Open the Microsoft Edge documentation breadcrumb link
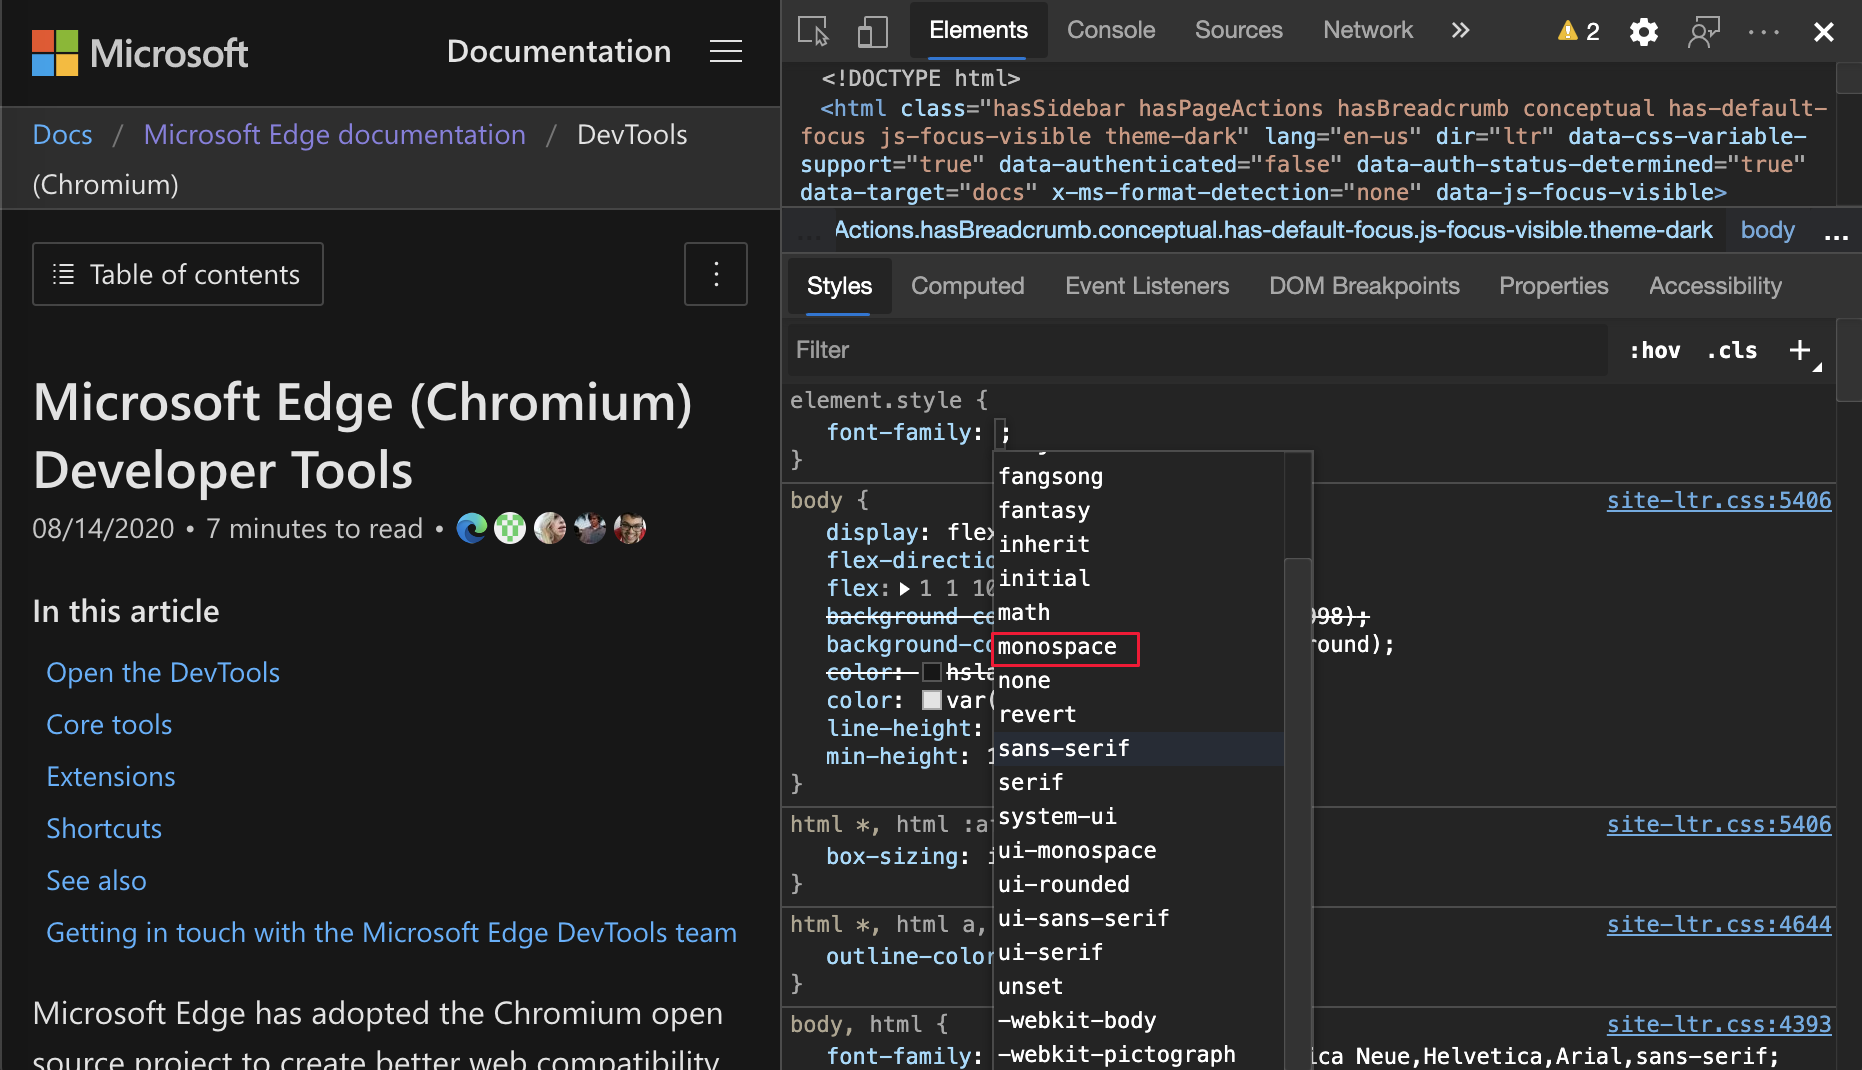 [334, 134]
